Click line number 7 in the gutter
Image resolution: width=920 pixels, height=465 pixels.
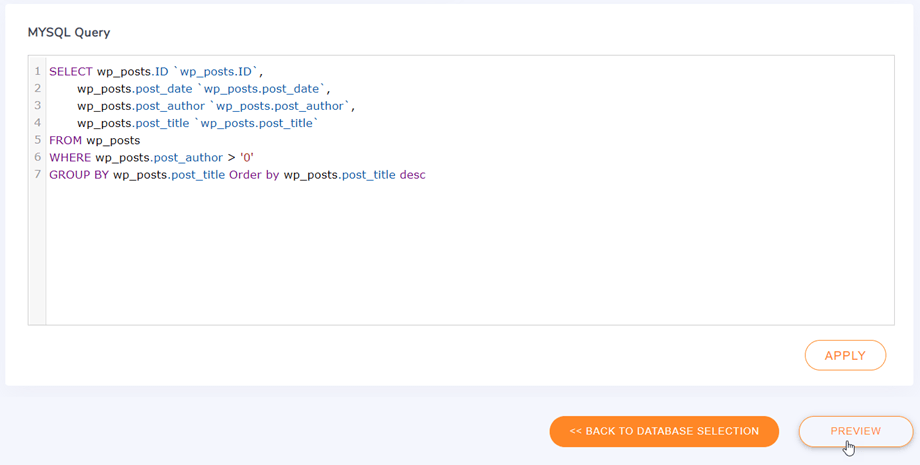tap(38, 175)
